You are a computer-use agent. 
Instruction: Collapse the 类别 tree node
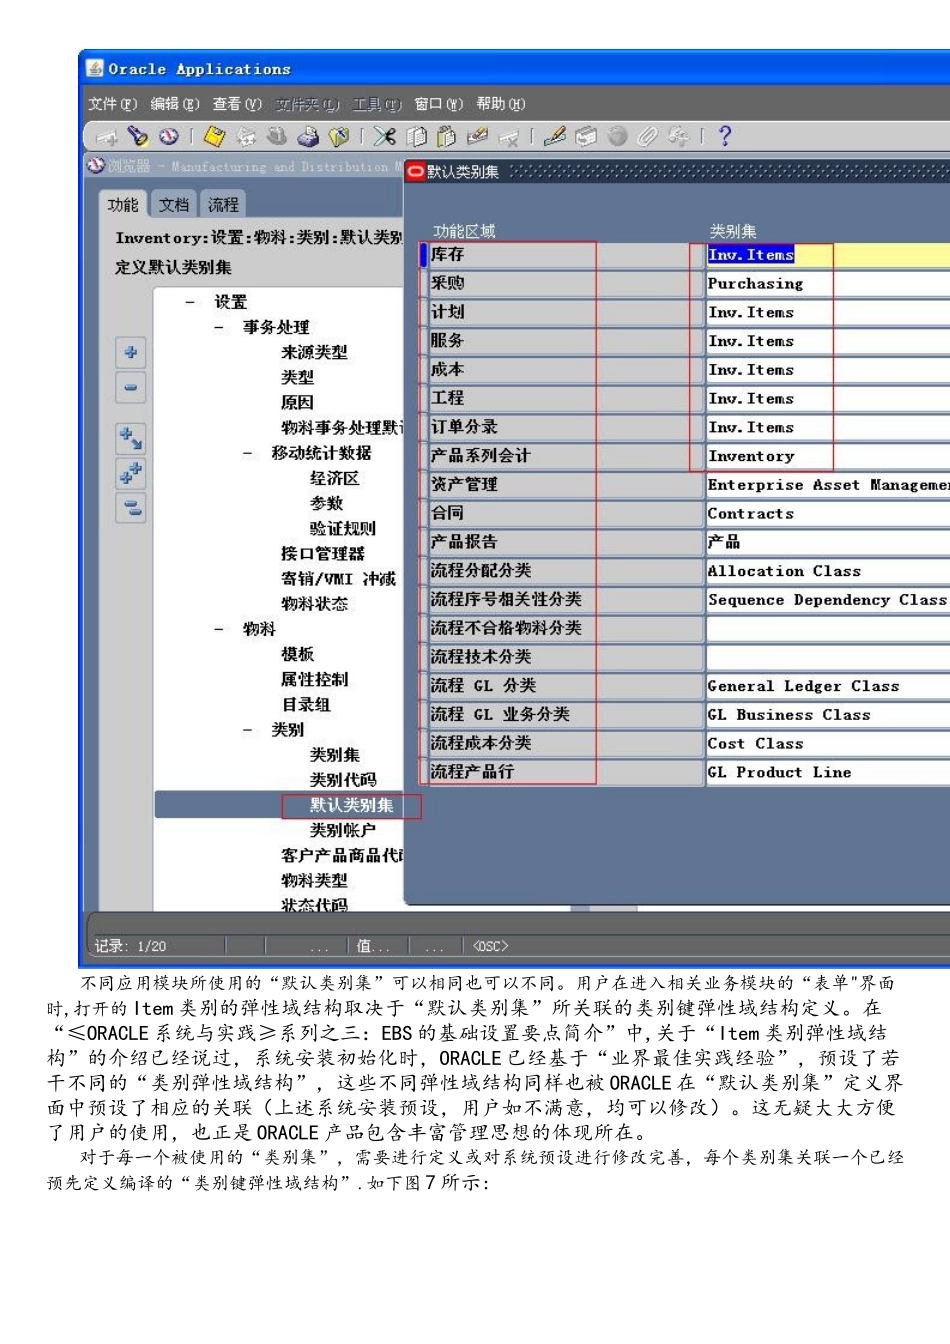pos(248,730)
